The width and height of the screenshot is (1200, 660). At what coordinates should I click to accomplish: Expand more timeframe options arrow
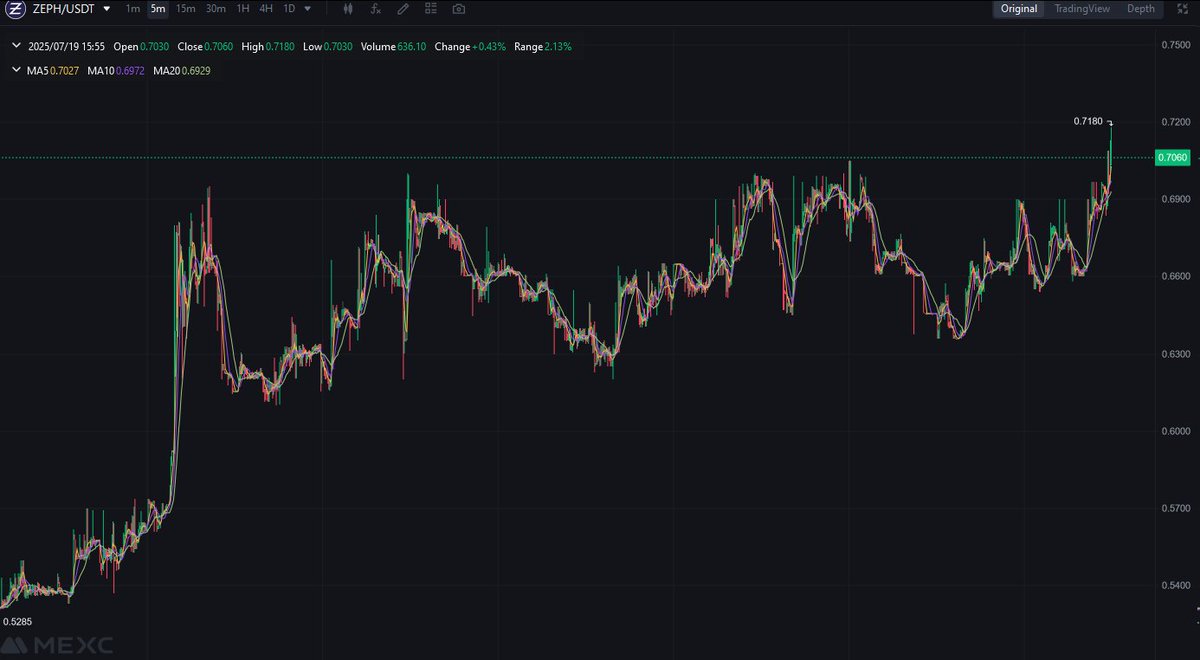(307, 9)
